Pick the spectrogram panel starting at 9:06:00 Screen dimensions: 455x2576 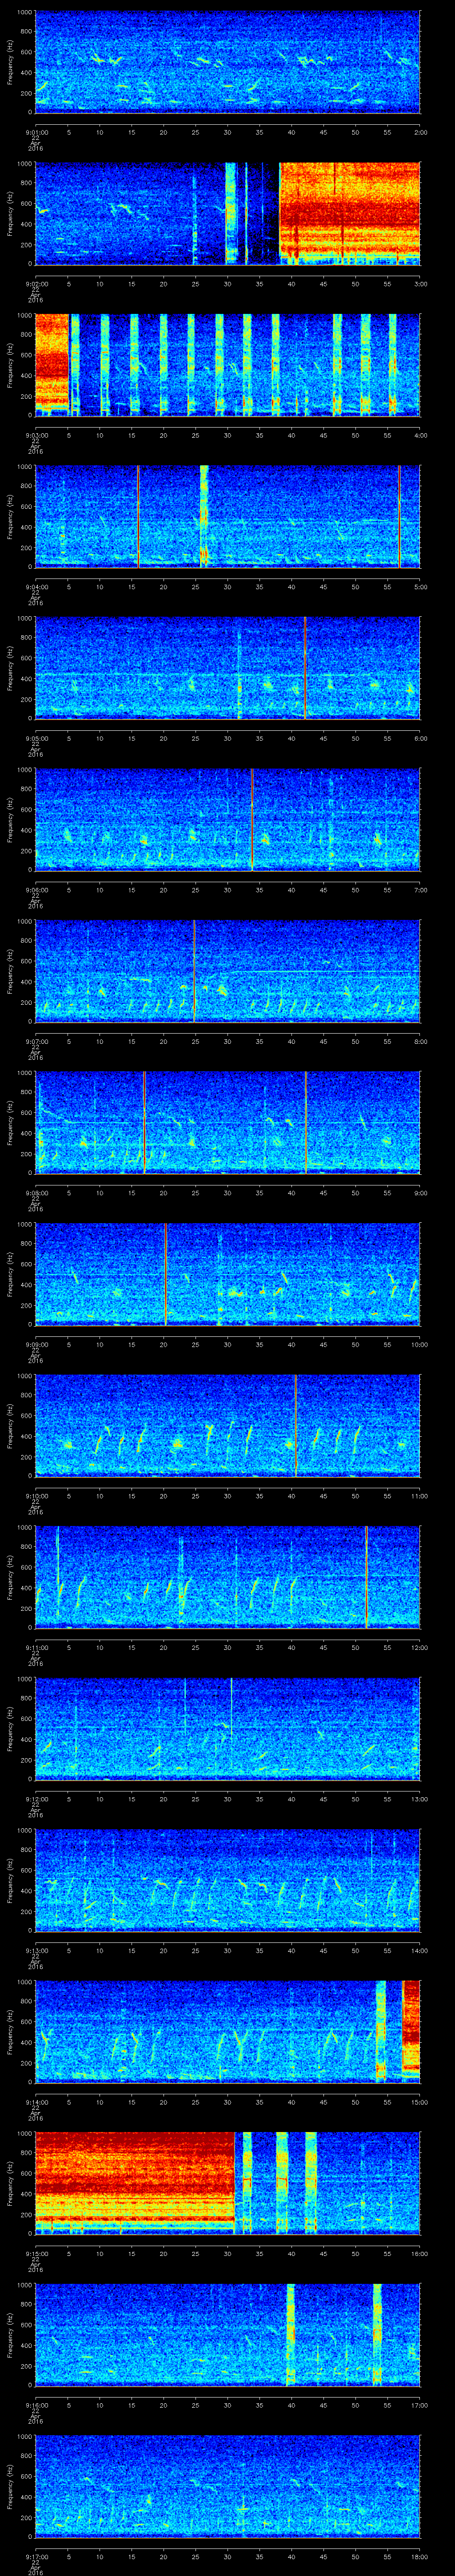[x=228, y=819]
